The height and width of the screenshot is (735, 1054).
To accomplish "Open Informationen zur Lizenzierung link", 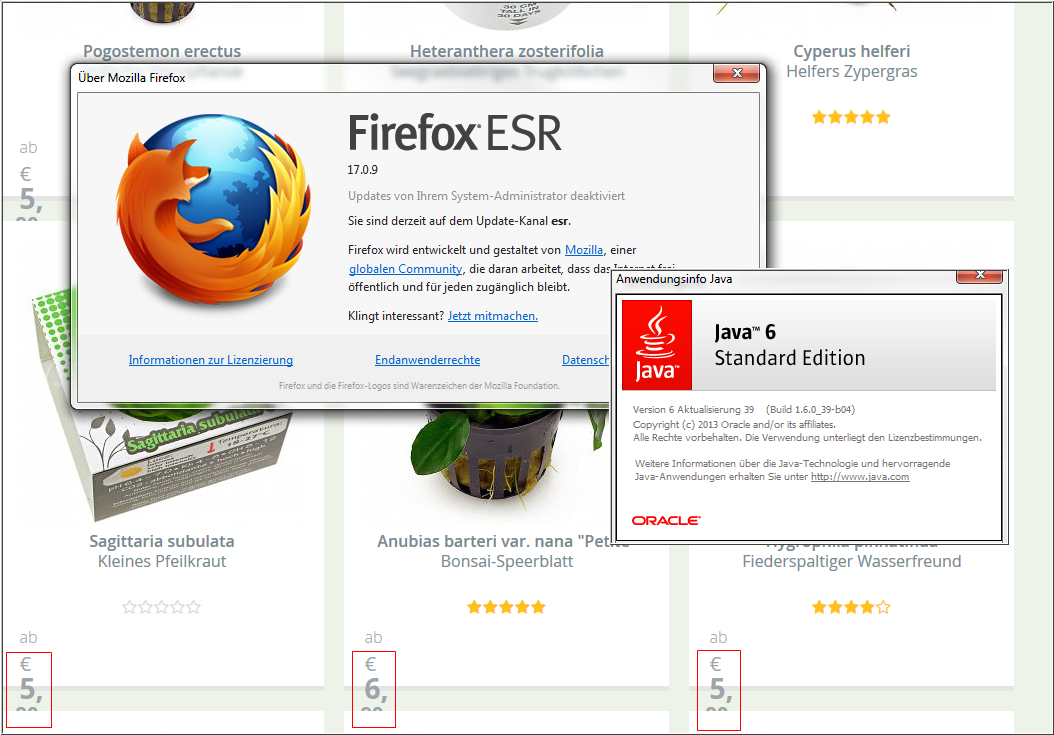I will click(x=210, y=360).
